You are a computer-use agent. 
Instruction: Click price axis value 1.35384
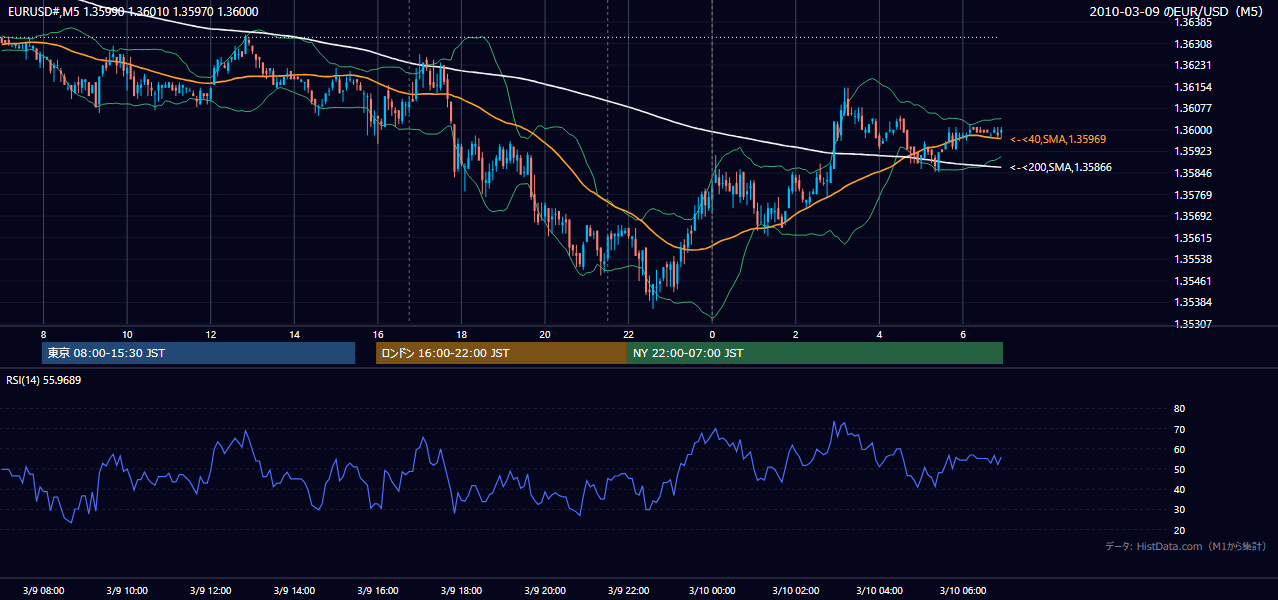coord(1193,302)
